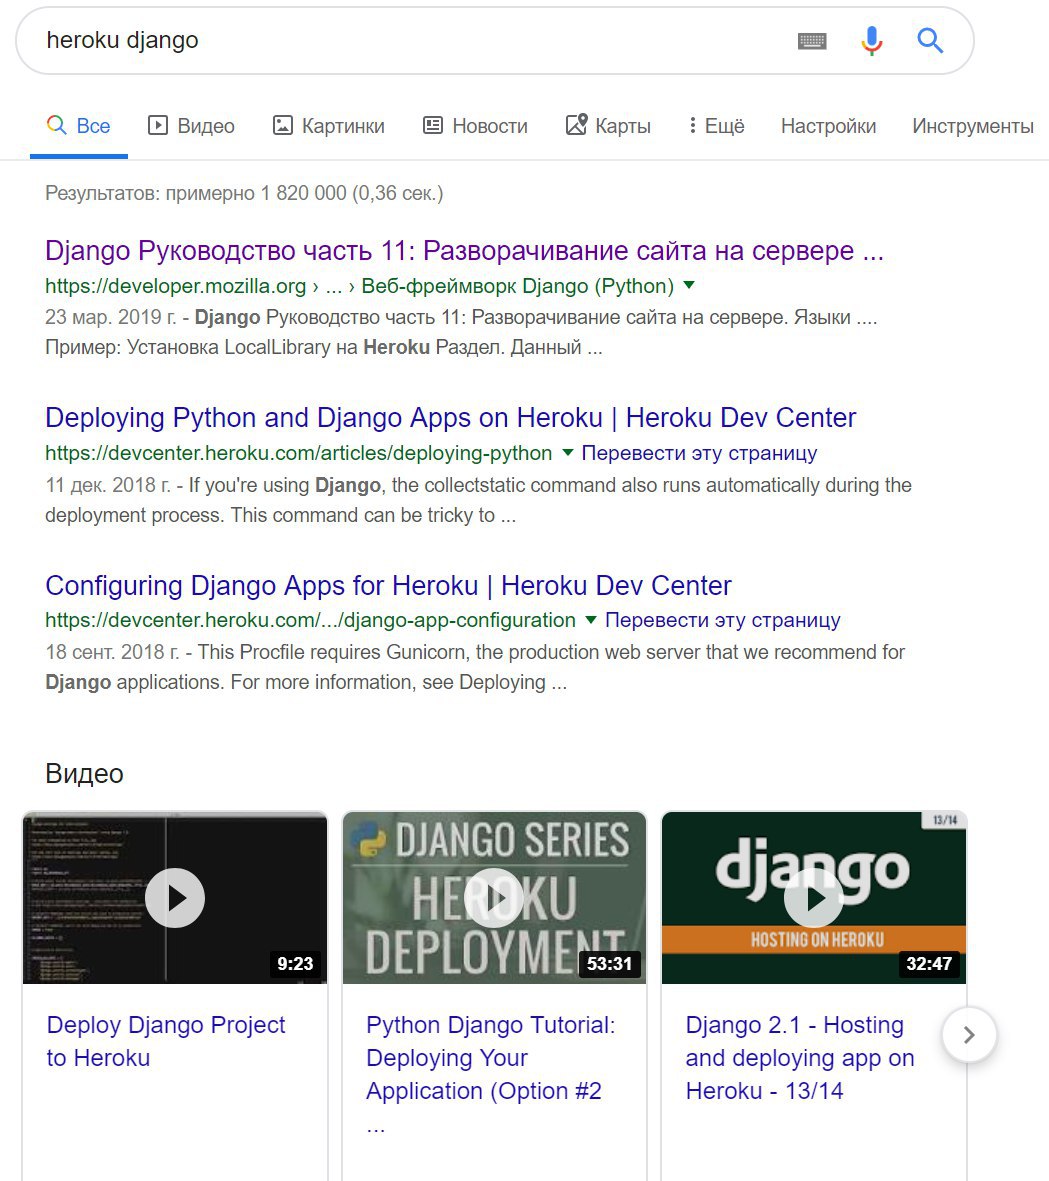Screen dimensions: 1049x1181
Task: Open 'Django 2.1 - Hosting and deploying app' title
Action: point(800,1058)
